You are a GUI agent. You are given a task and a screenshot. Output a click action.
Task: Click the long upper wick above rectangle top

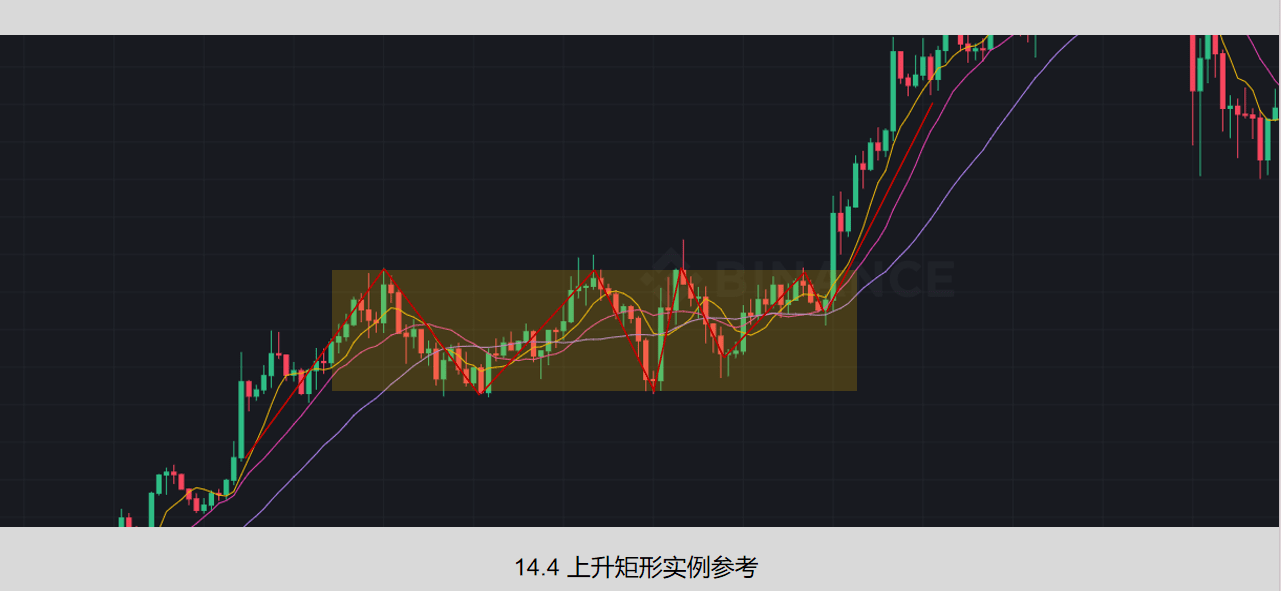click(x=683, y=254)
